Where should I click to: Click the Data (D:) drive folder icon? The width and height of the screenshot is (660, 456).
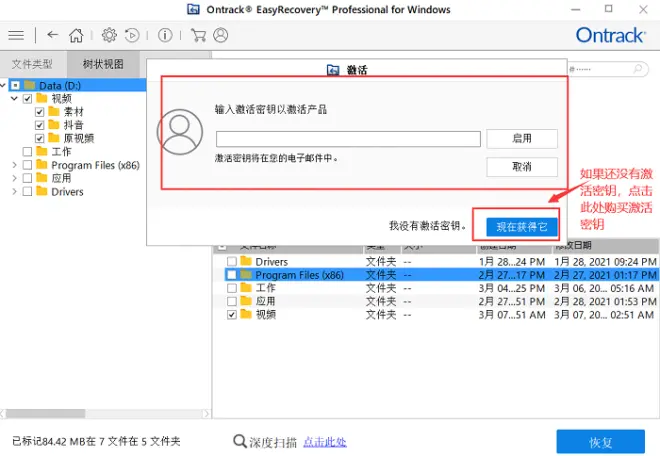[x=29, y=85]
